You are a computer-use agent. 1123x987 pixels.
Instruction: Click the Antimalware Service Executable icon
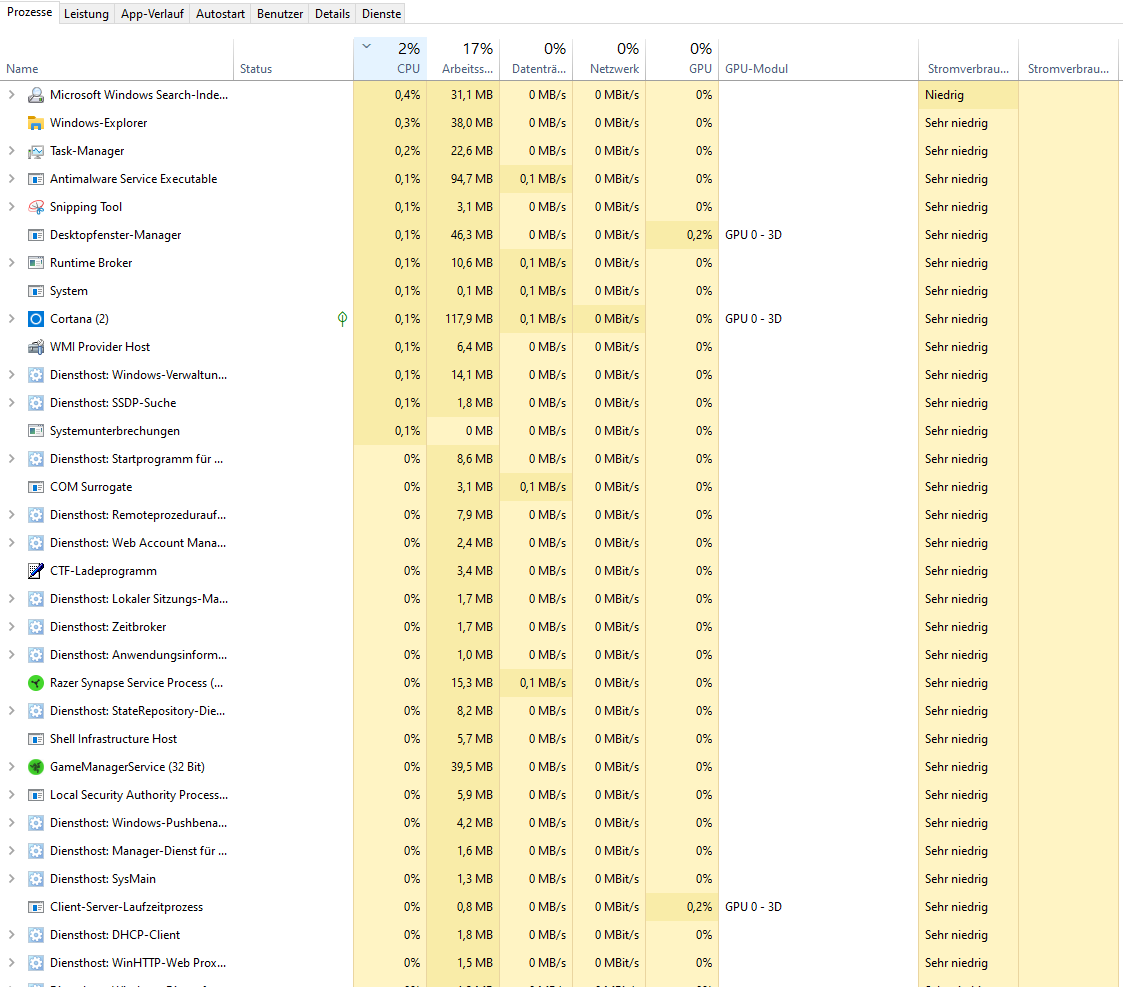[36, 178]
